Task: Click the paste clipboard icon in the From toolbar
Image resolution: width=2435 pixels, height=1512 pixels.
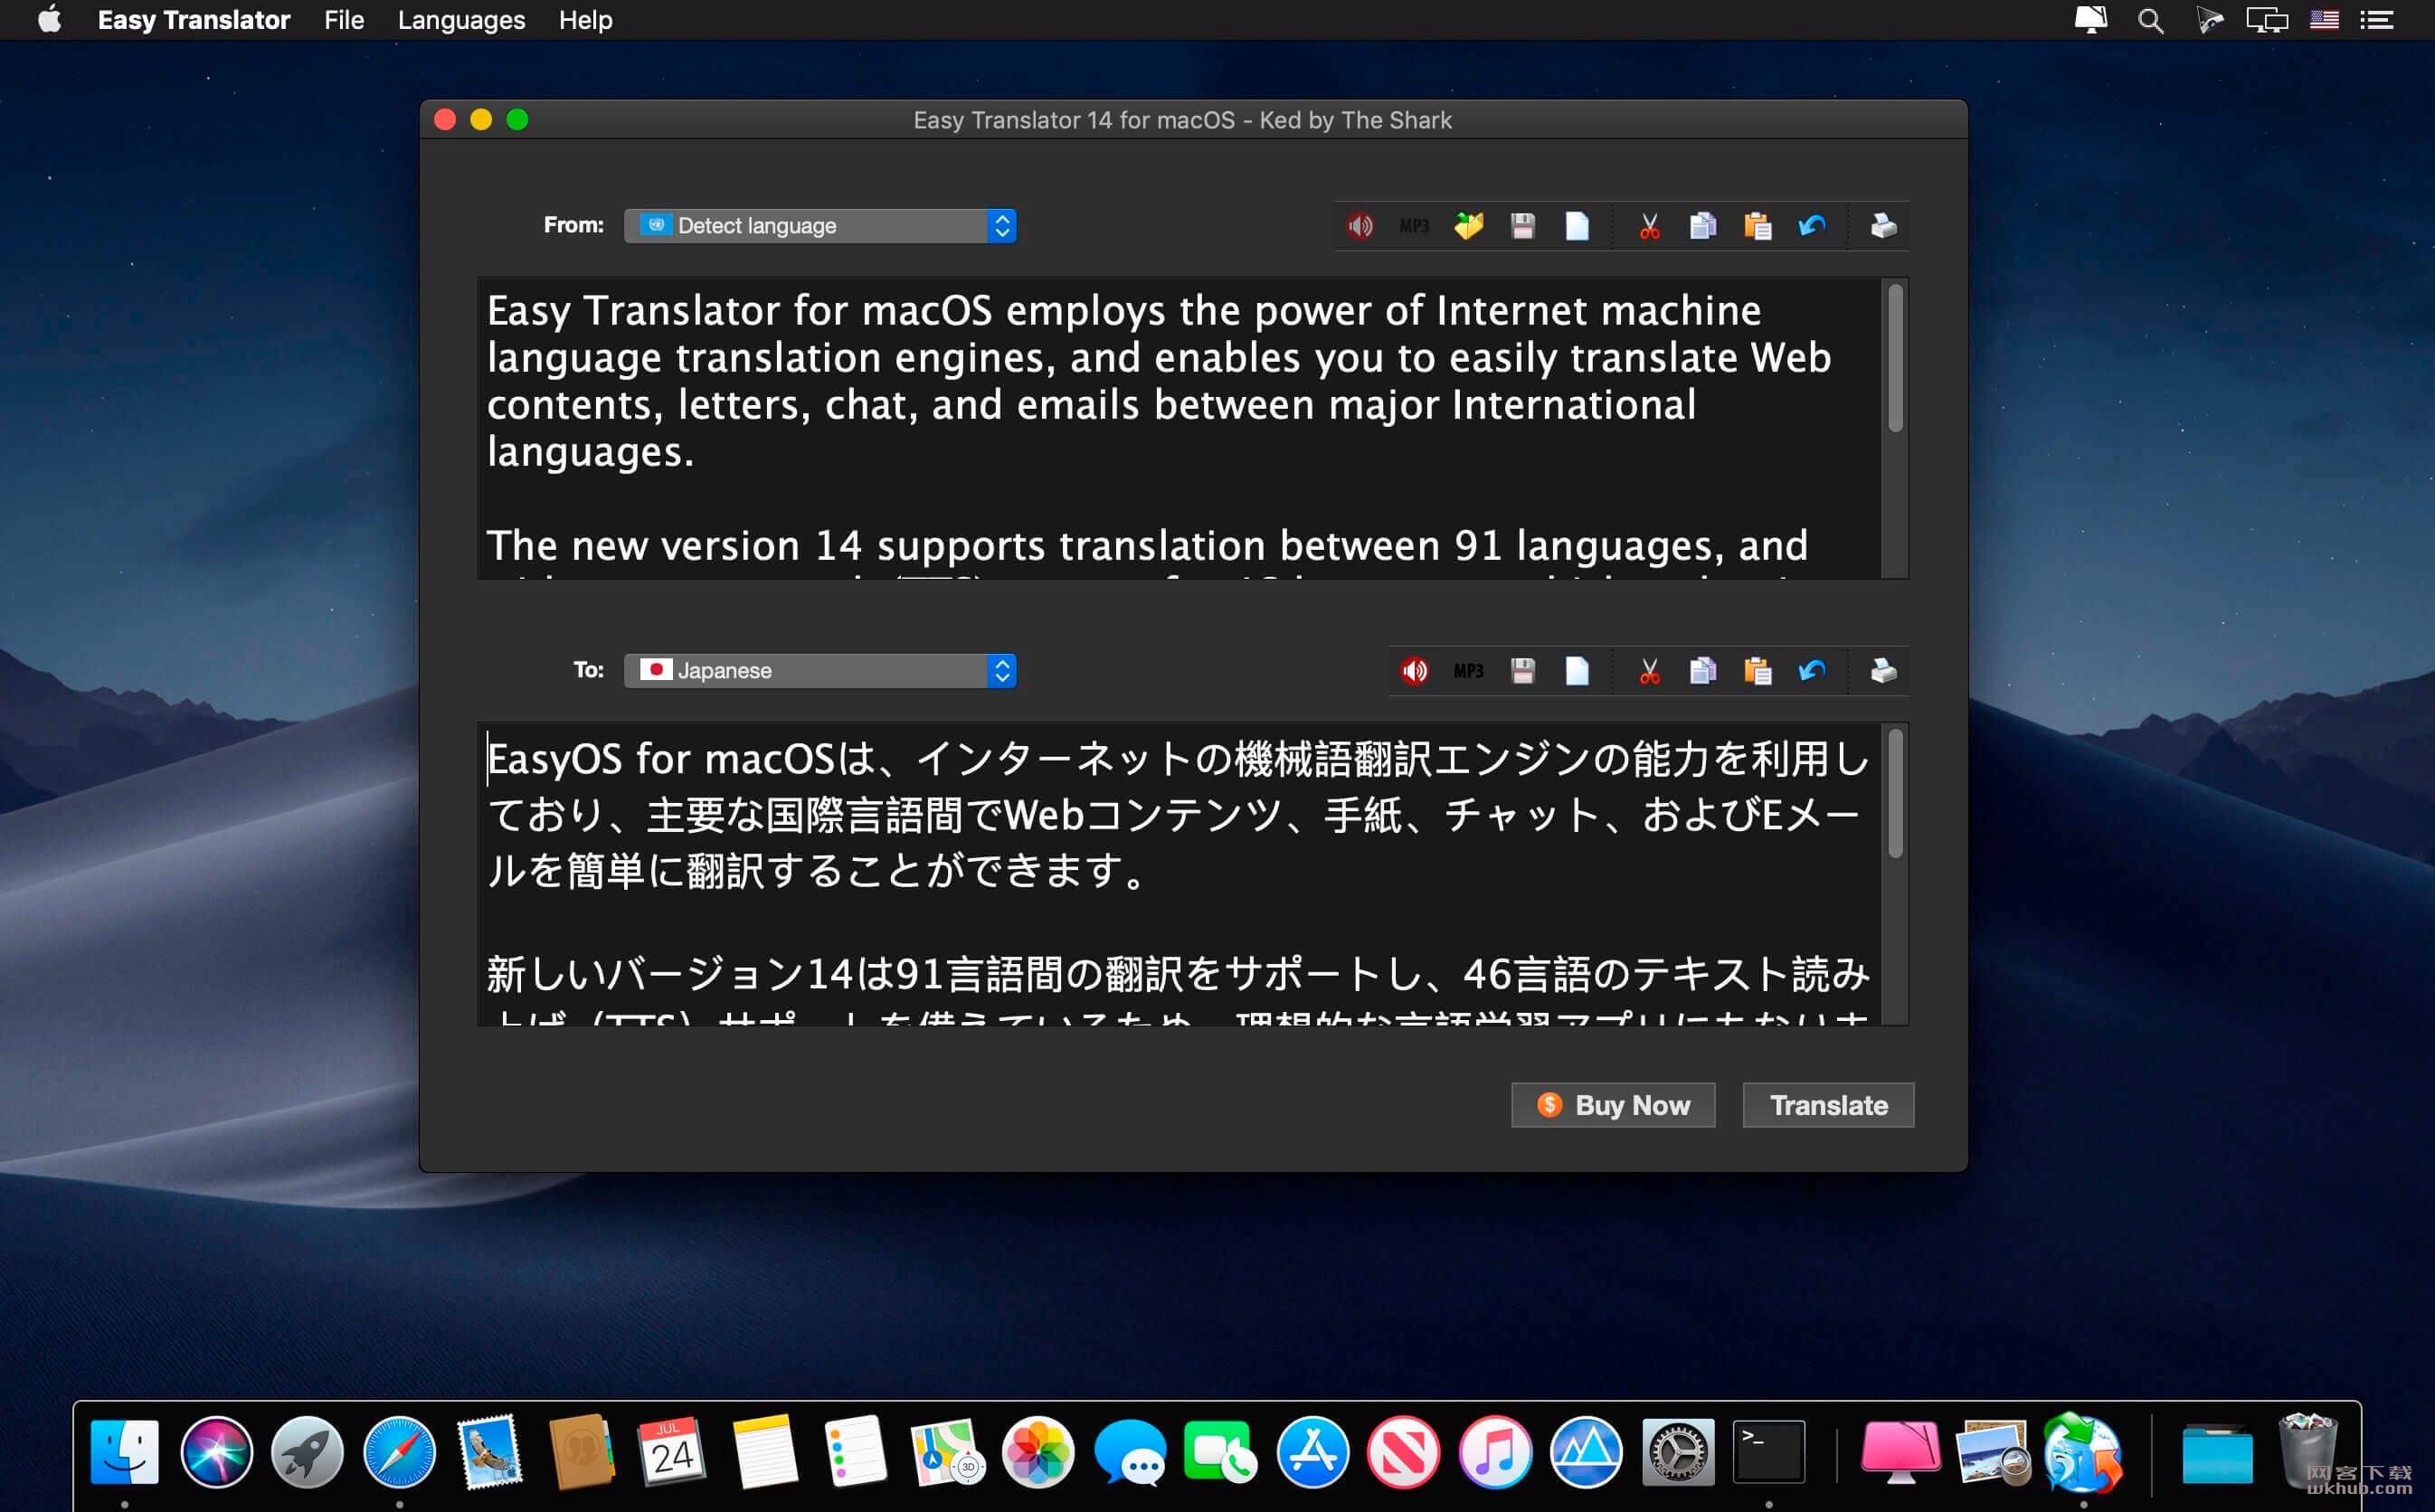Action: [1757, 226]
